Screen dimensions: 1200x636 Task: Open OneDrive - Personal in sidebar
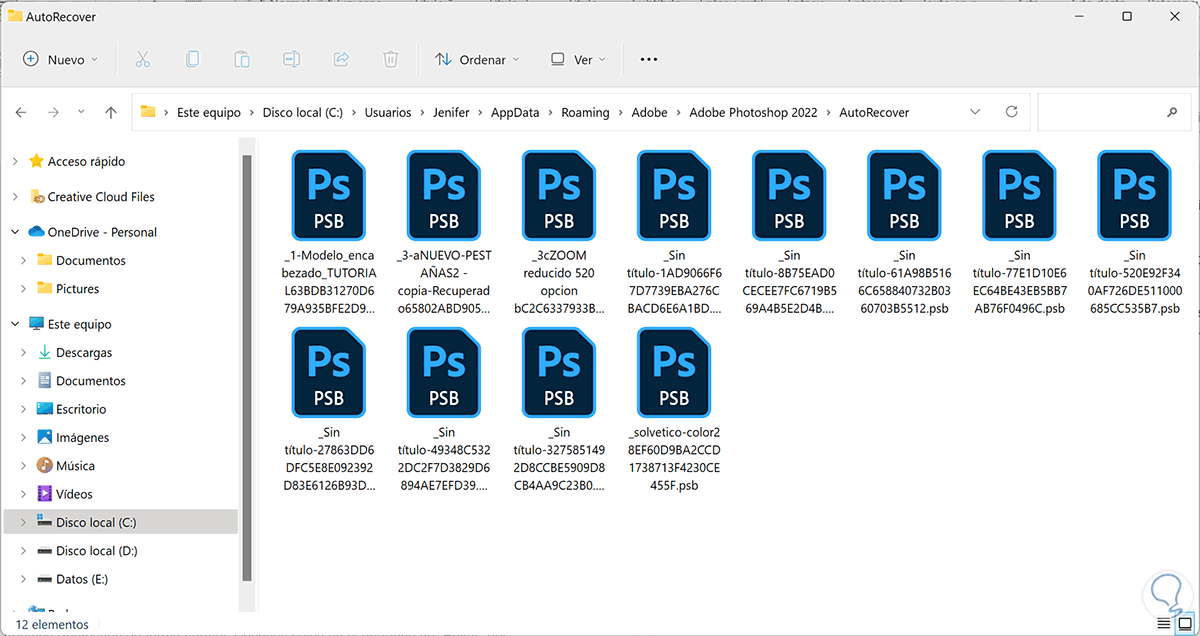click(x=102, y=232)
